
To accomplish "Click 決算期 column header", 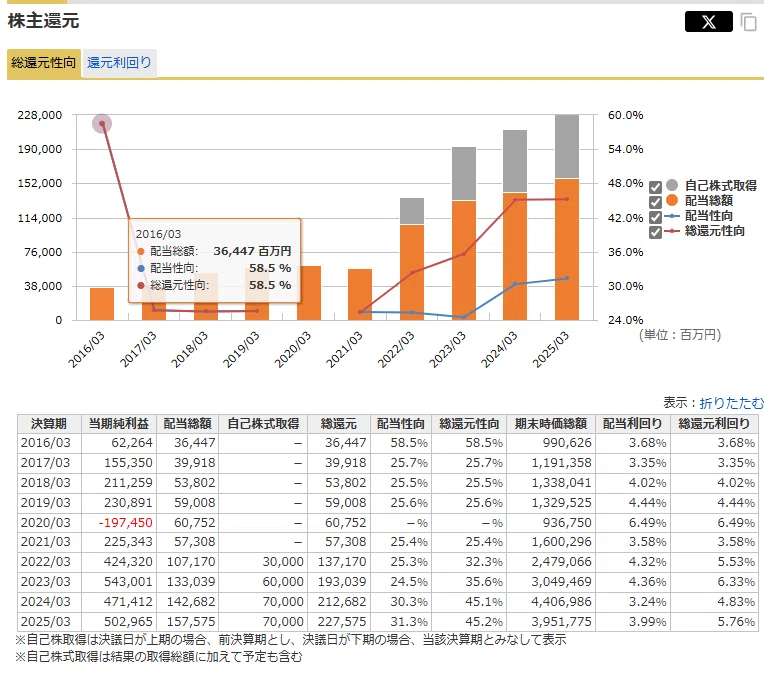I will 49,424.
